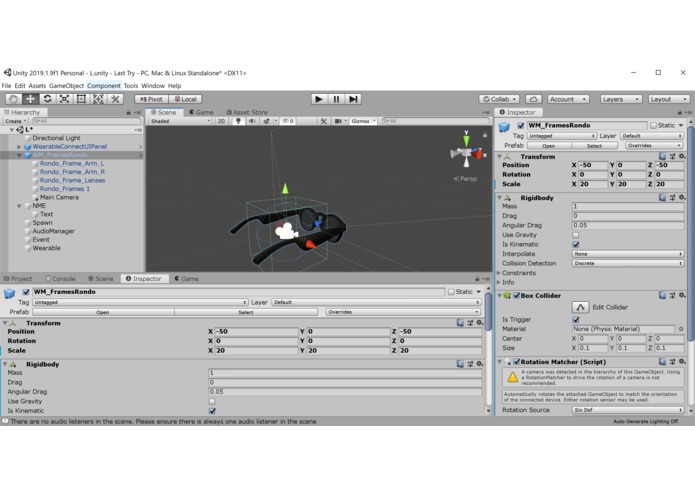Click prefab Select button in right Inspector
The image size is (695, 494).
594,146
